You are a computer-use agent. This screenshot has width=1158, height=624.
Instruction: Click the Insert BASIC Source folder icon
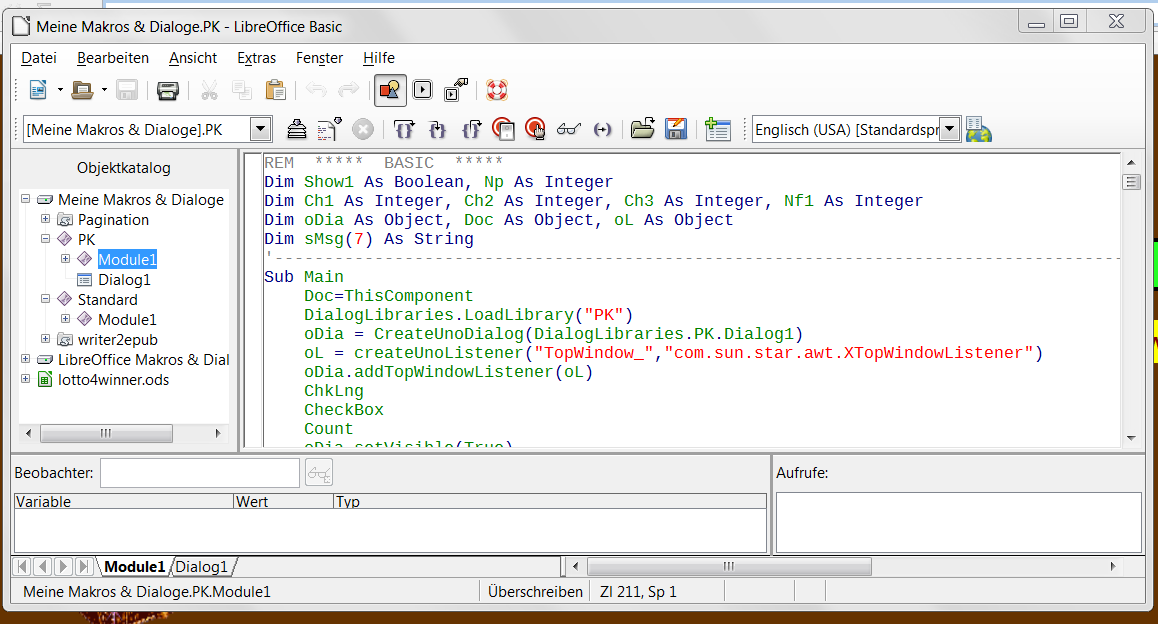click(x=642, y=129)
